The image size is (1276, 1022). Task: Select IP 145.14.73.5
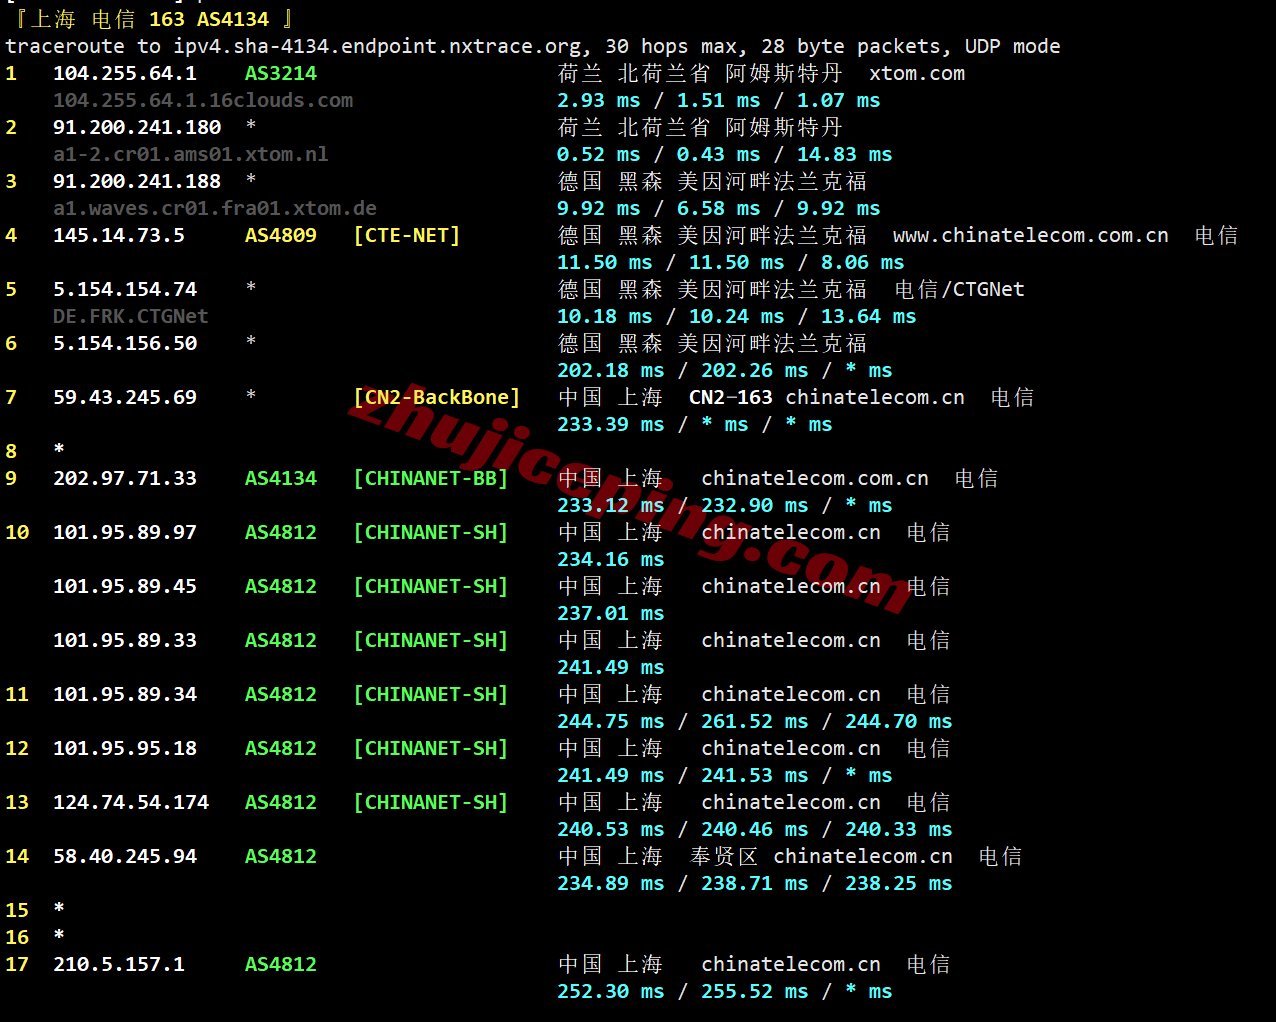[119, 236]
